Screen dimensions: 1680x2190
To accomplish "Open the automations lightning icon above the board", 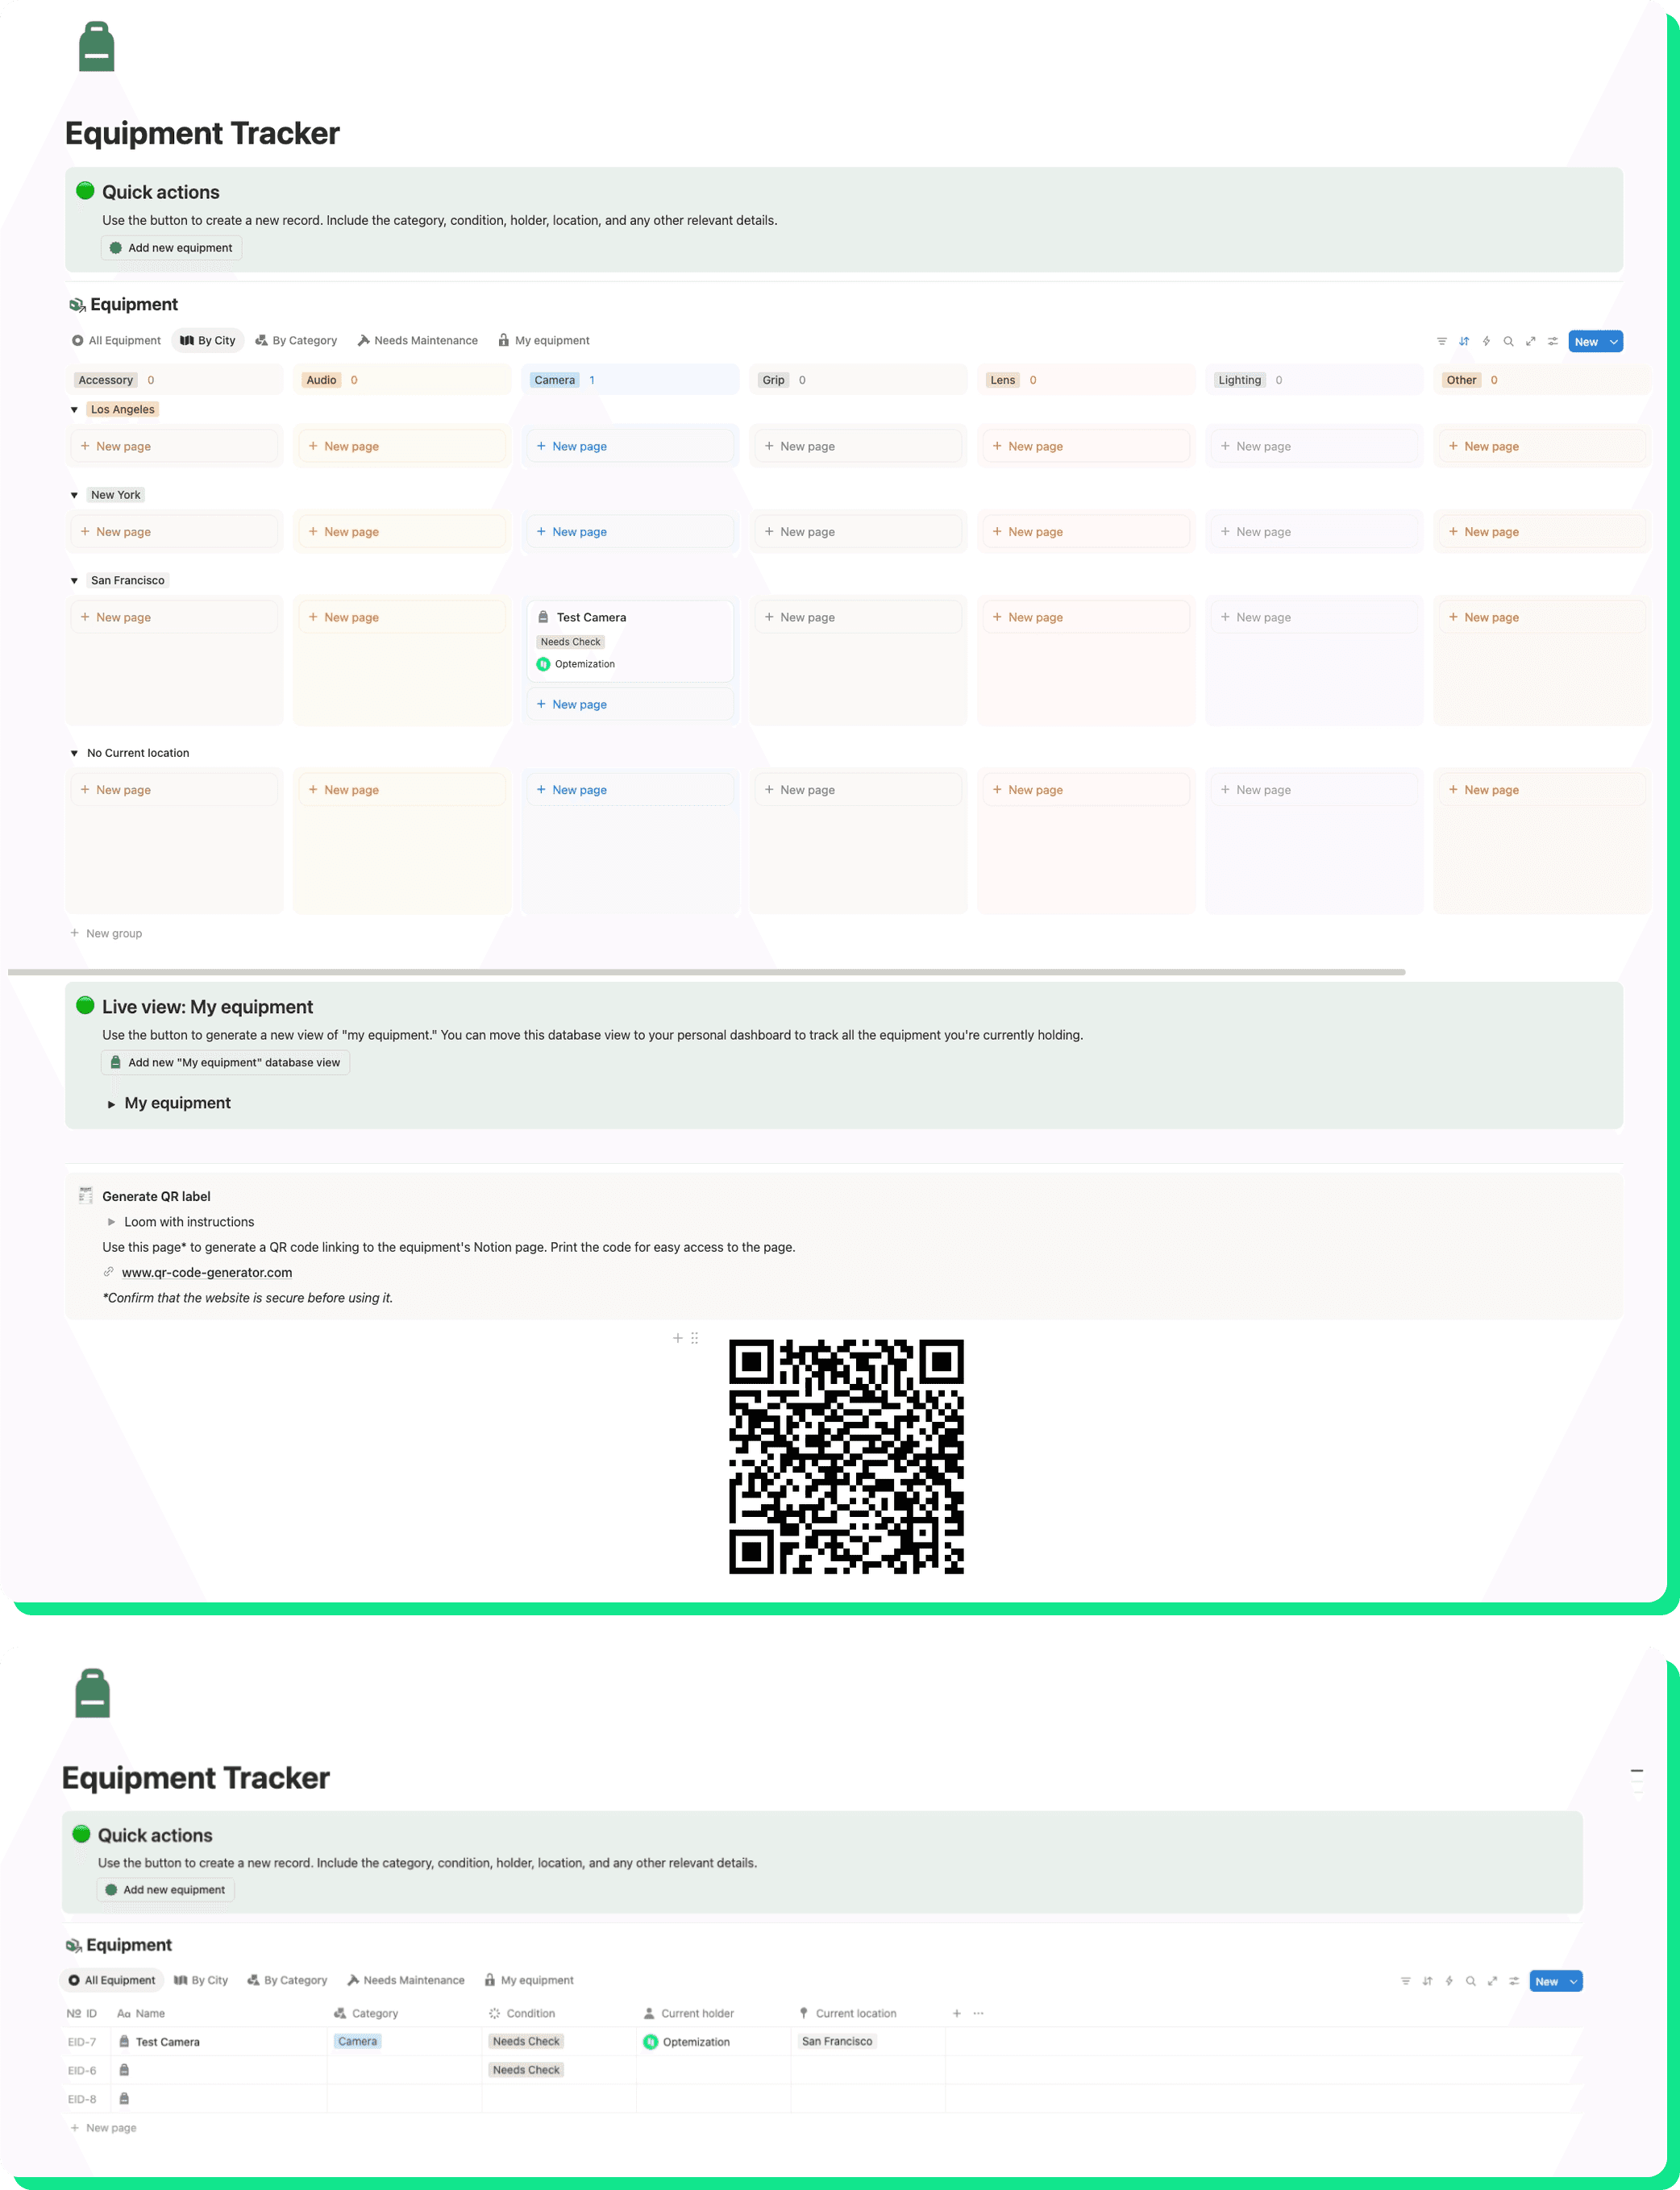I will click(x=1486, y=342).
